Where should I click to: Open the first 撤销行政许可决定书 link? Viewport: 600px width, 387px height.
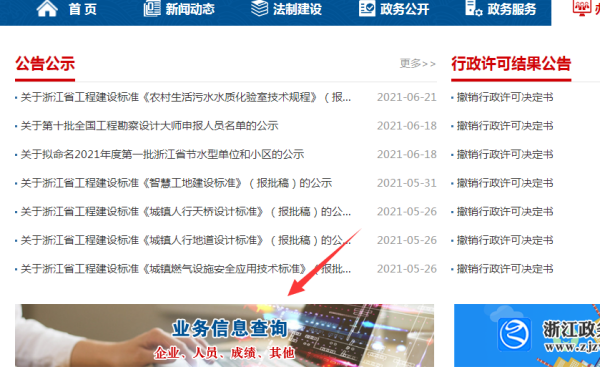(505, 97)
